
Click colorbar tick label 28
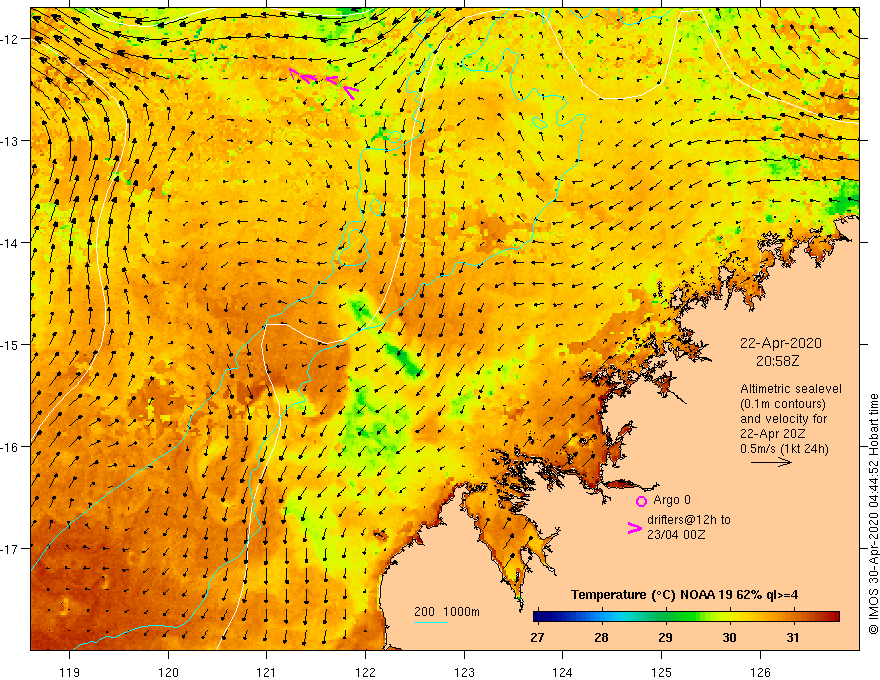(601, 637)
